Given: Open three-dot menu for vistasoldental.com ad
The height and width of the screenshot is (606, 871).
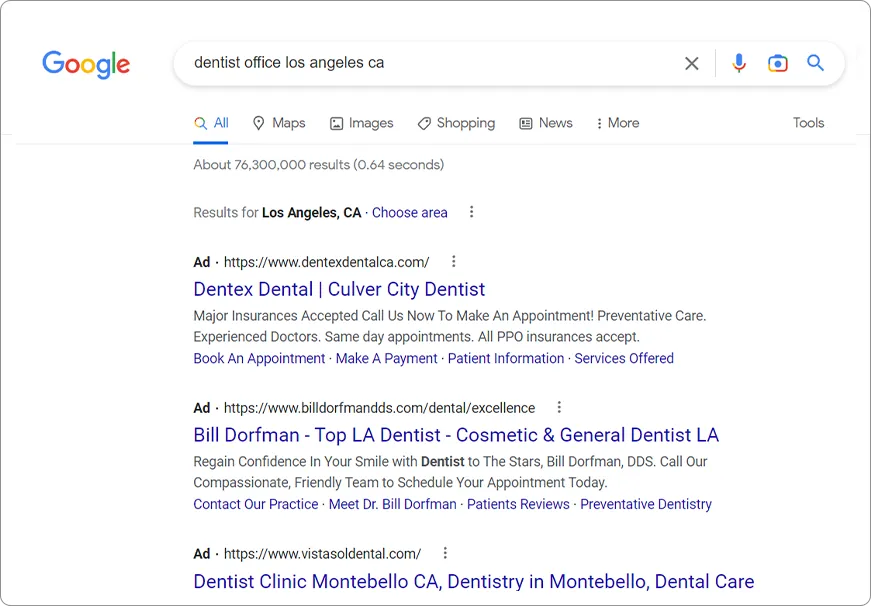Looking at the screenshot, I should pos(445,553).
